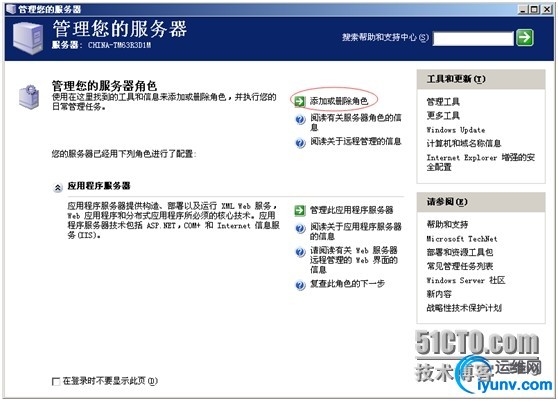Open 阅读有关服务器角色的信息 link

356,122
